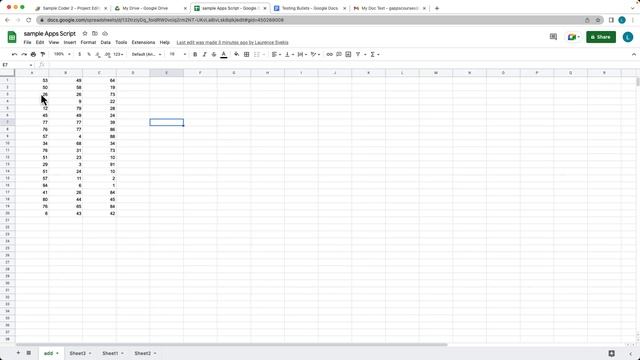
Task: Increase decimal places icon
Action: [107, 54]
